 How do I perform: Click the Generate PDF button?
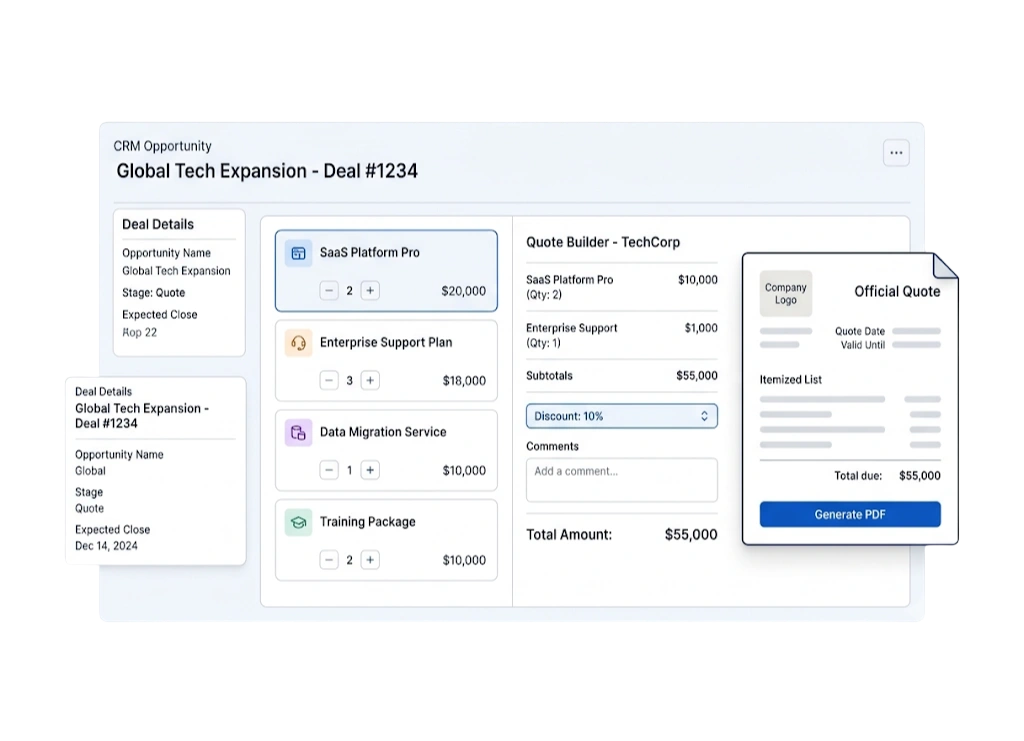point(850,514)
